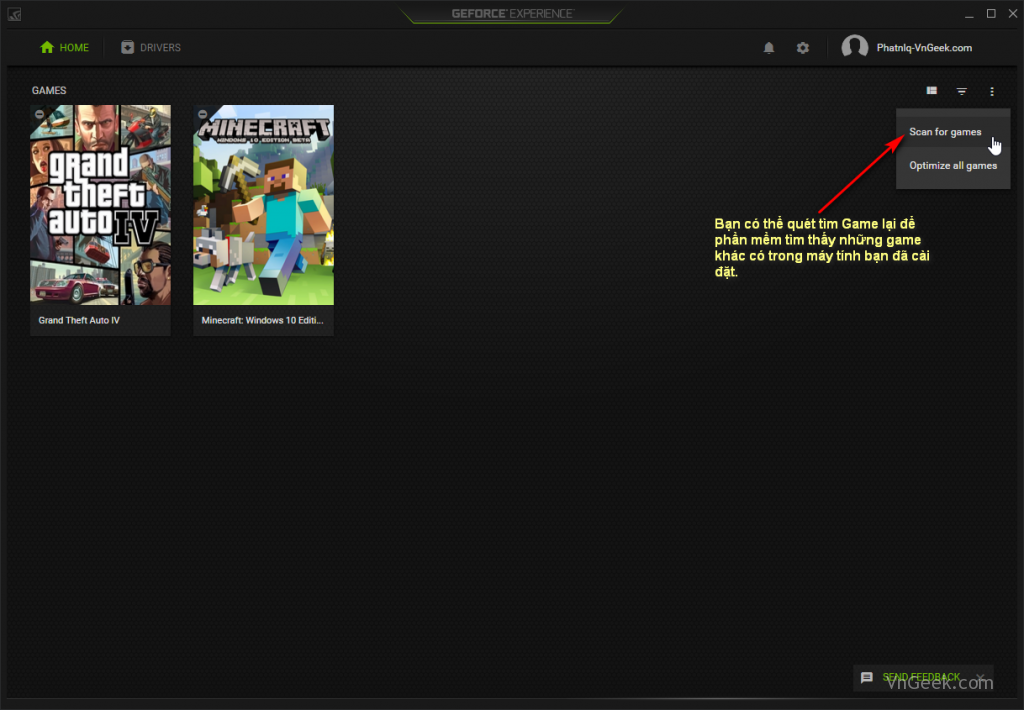Minimize the GeForce Experience window
This screenshot has height=710, width=1024.
coord(969,14)
